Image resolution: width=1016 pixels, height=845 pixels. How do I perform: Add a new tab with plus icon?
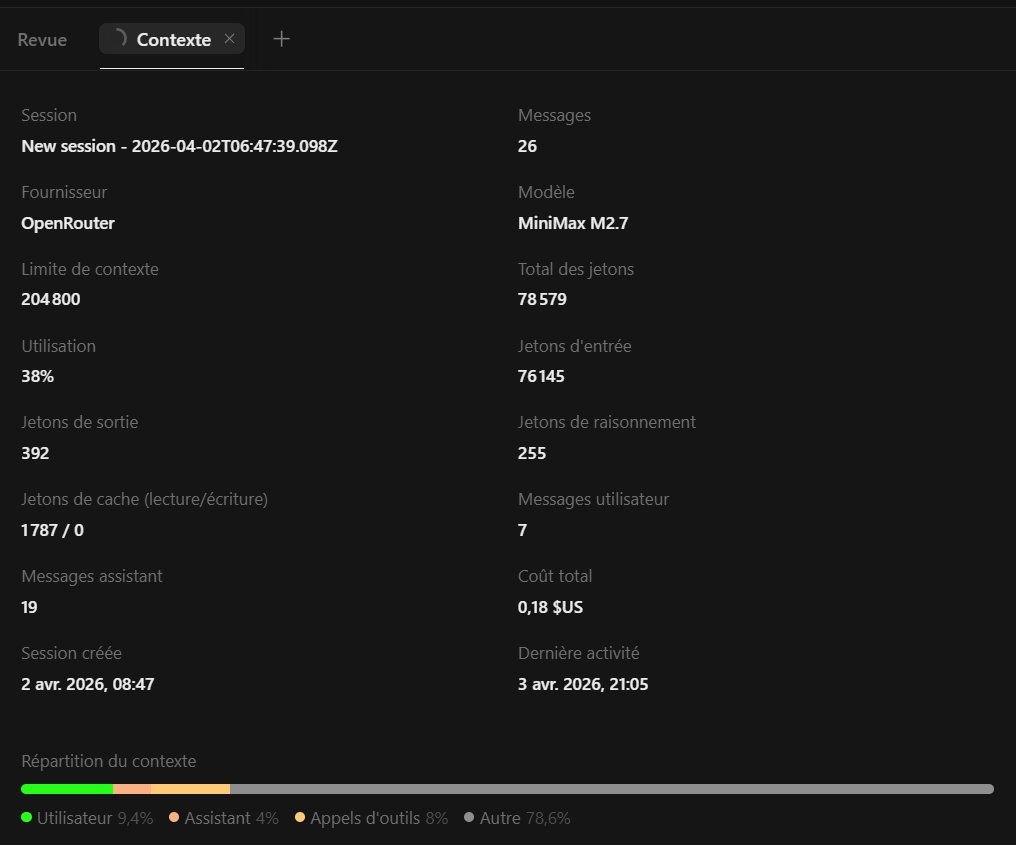click(281, 39)
